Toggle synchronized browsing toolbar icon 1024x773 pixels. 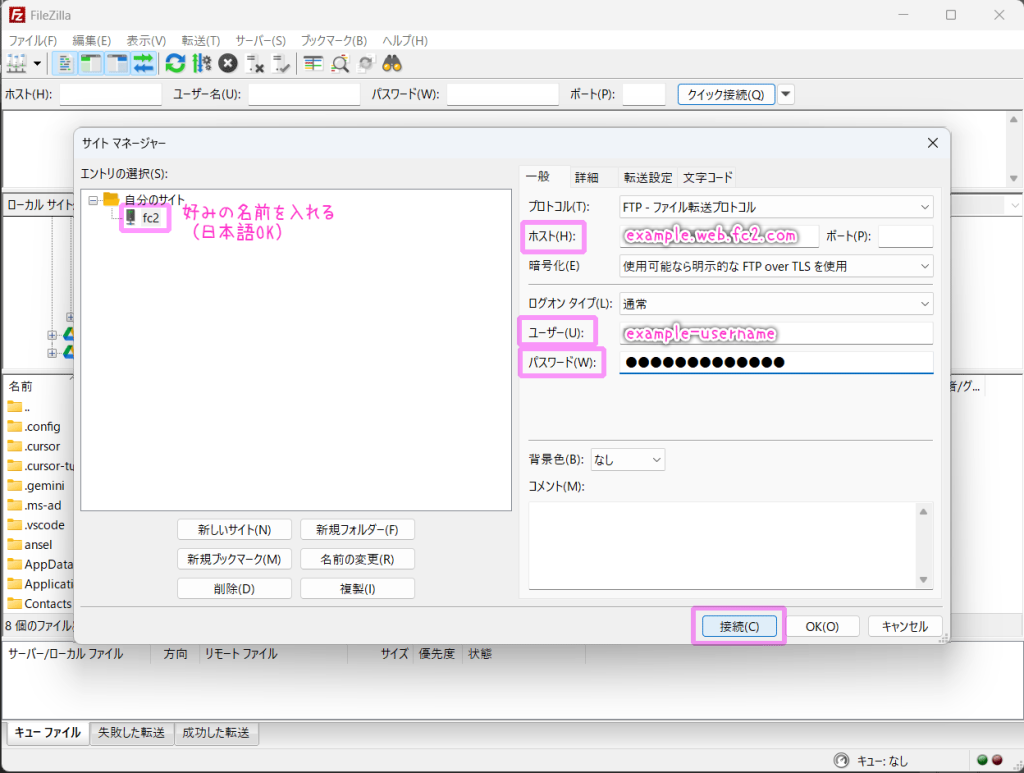pos(366,64)
